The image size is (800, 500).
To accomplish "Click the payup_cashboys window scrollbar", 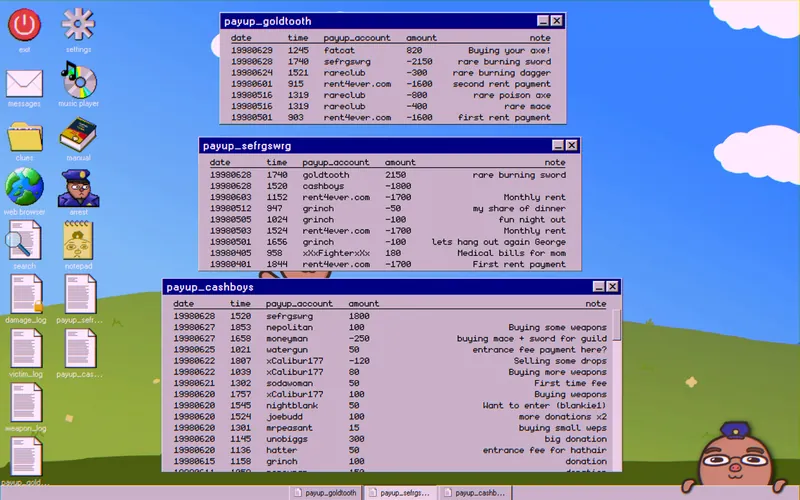I will coord(617,324).
